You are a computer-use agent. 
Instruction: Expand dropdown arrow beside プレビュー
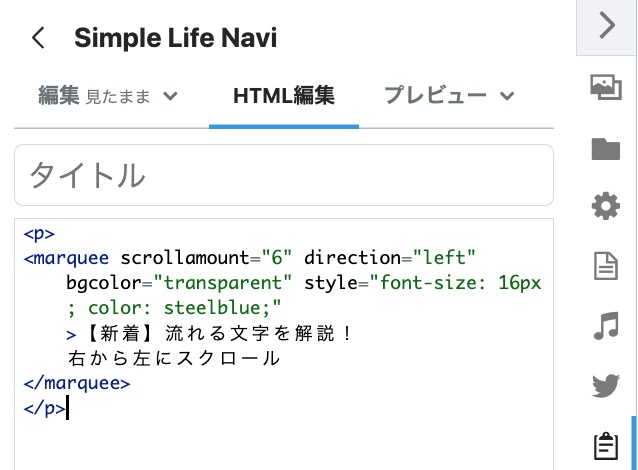pyautogui.click(x=507, y=96)
